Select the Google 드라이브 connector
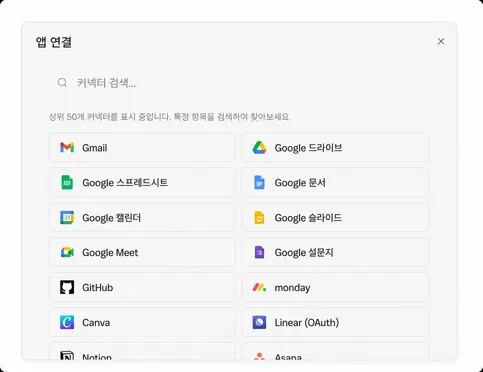The image size is (483, 372). (x=335, y=147)
